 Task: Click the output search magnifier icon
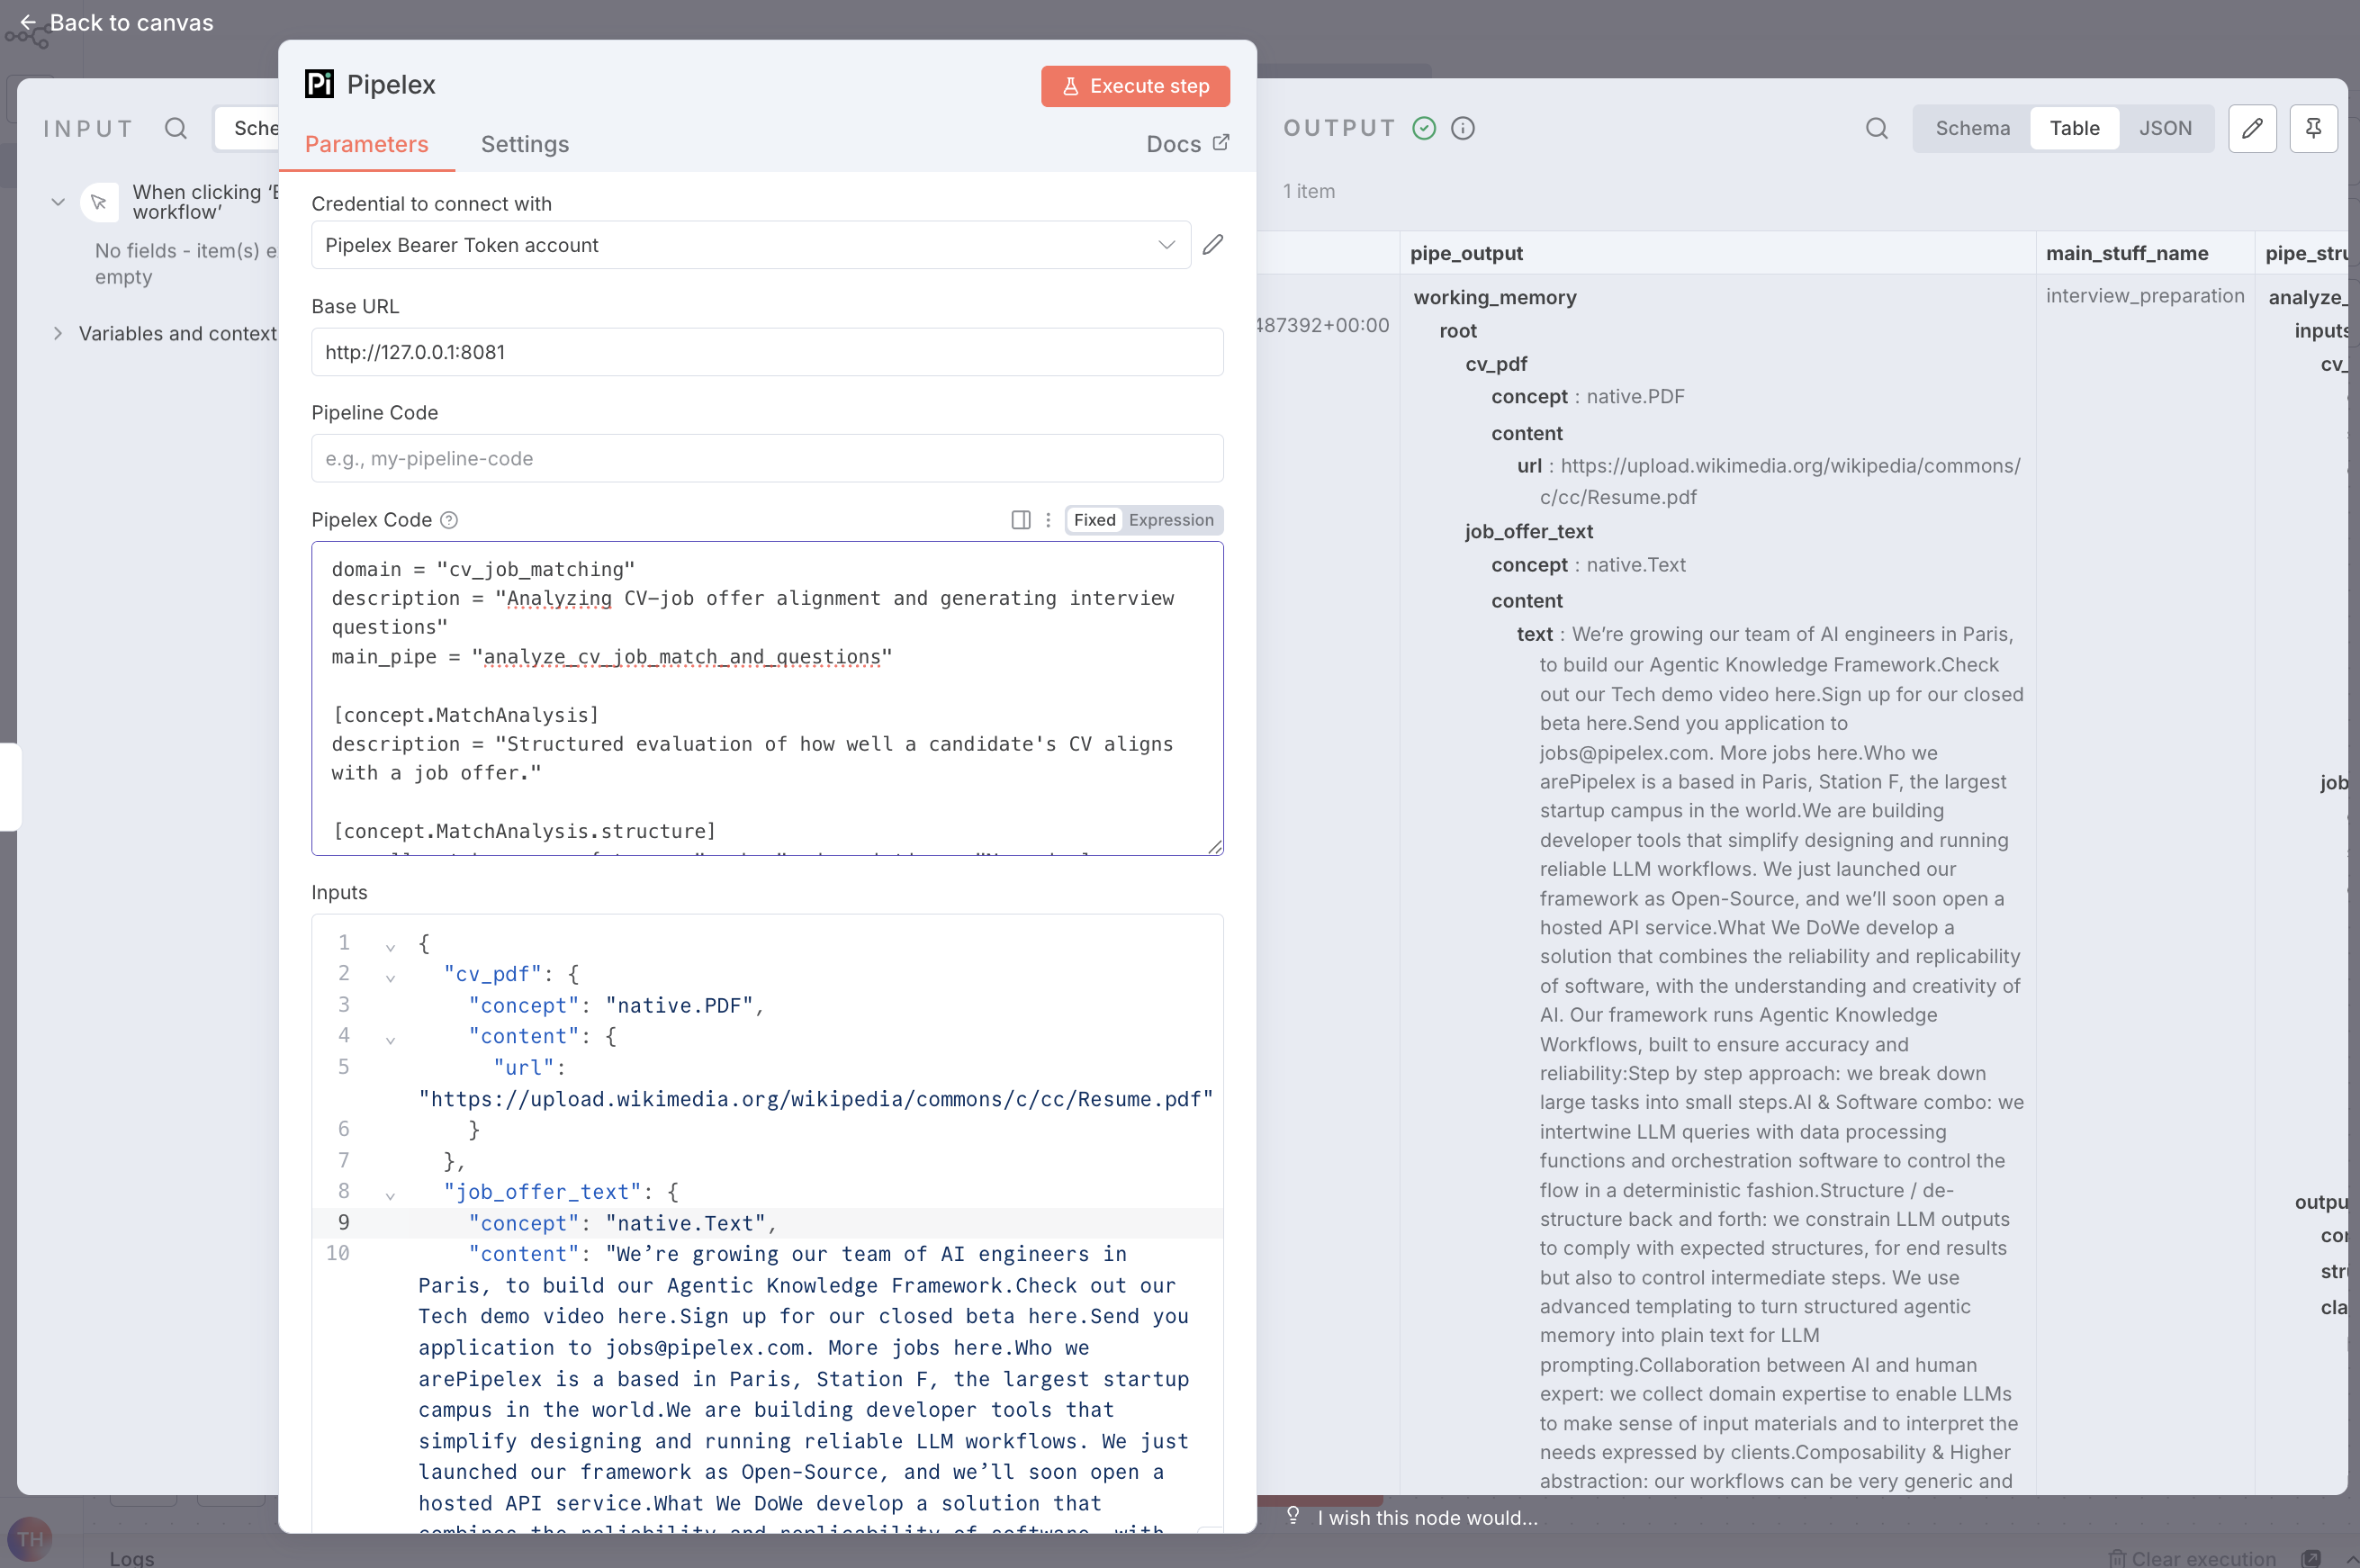[x=1876, y=128]
